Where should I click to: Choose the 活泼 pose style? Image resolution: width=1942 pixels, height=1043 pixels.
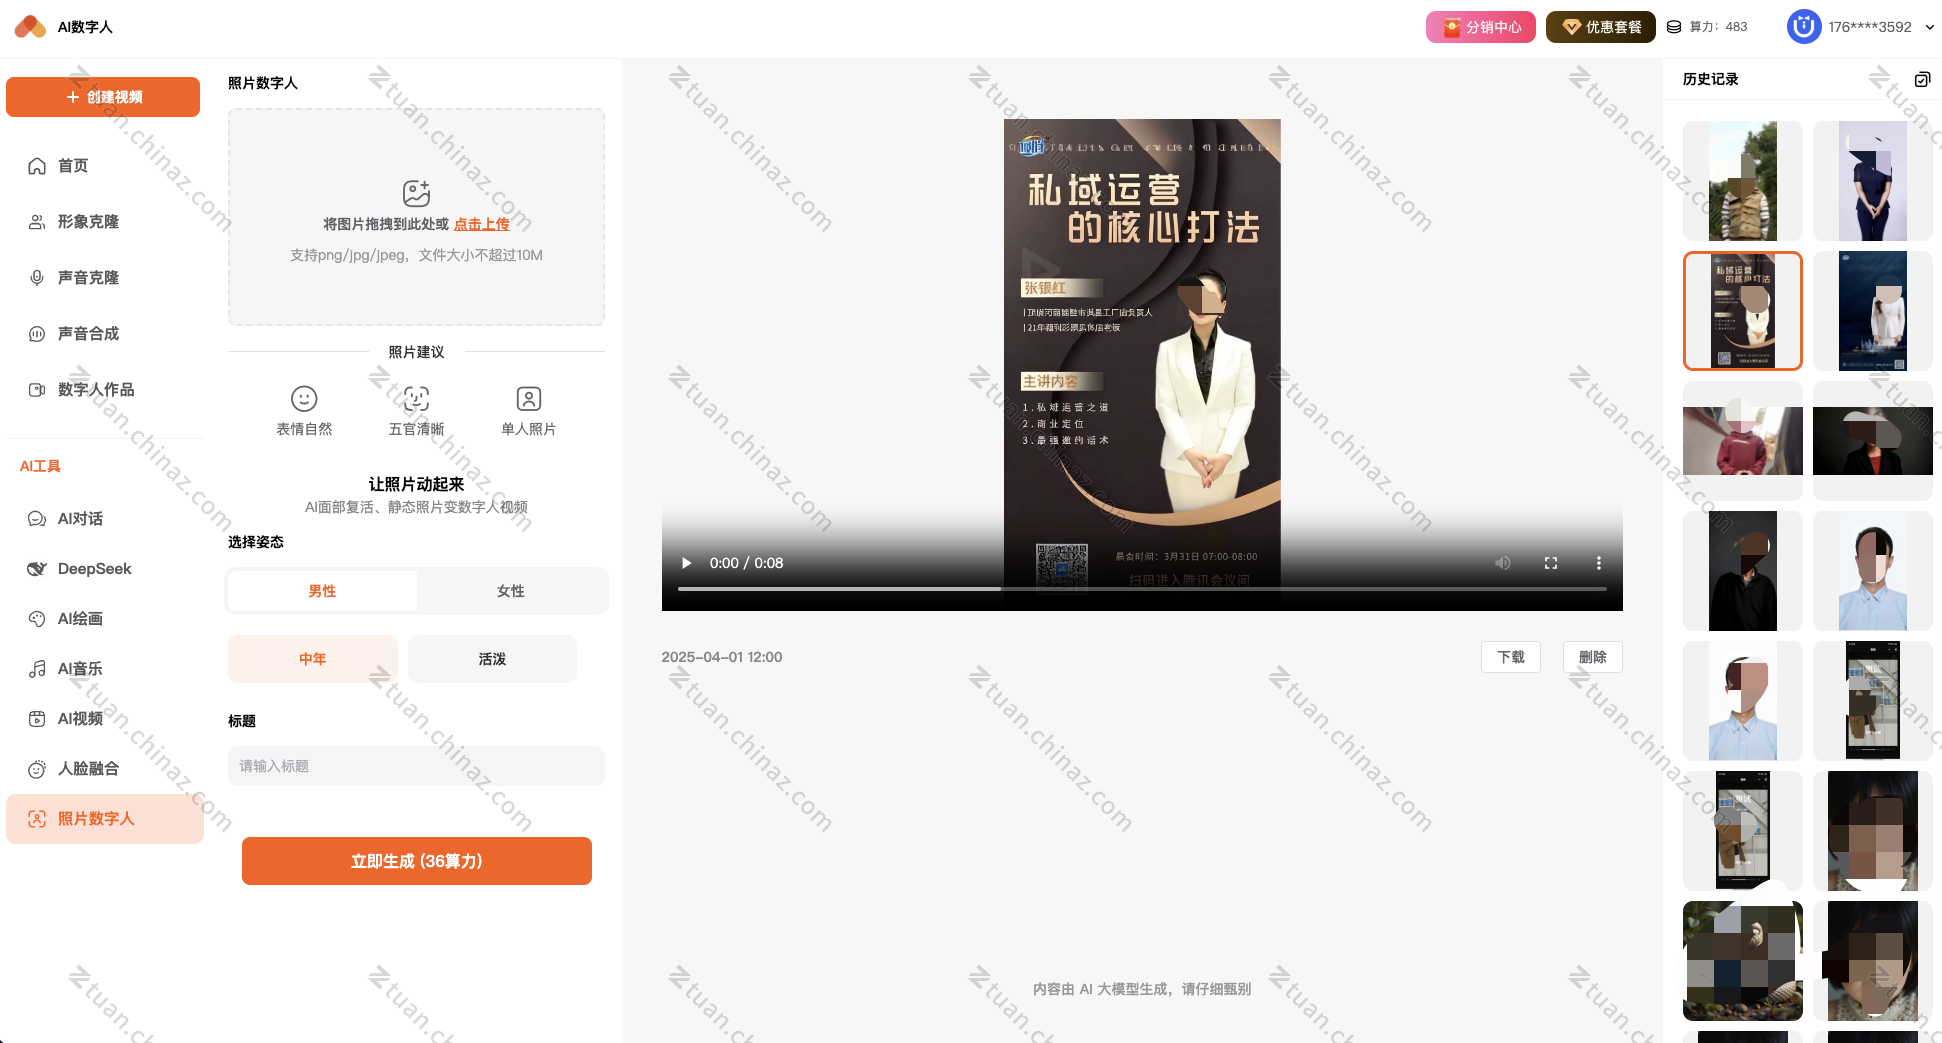(x=492, y=659)
